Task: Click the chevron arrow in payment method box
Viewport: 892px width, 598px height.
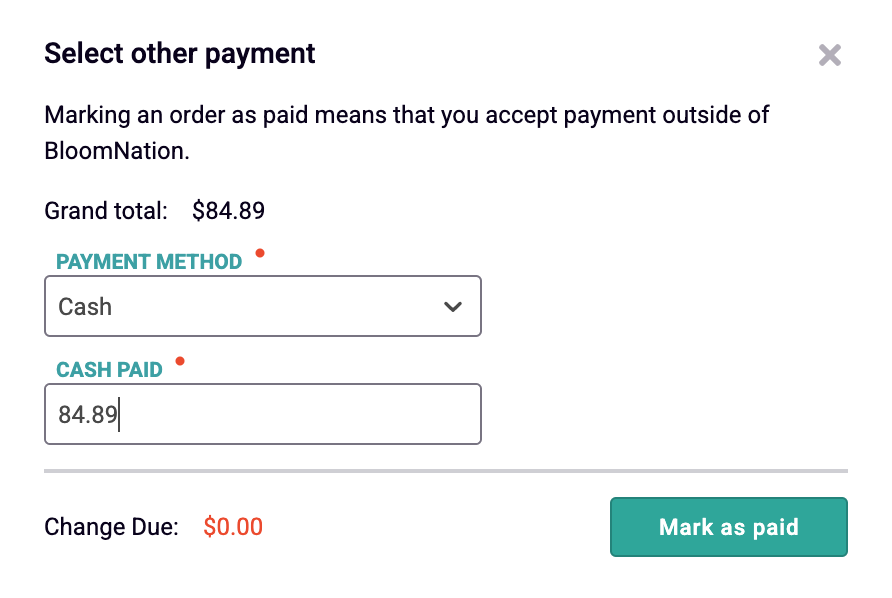Action: tap(453, 307)
